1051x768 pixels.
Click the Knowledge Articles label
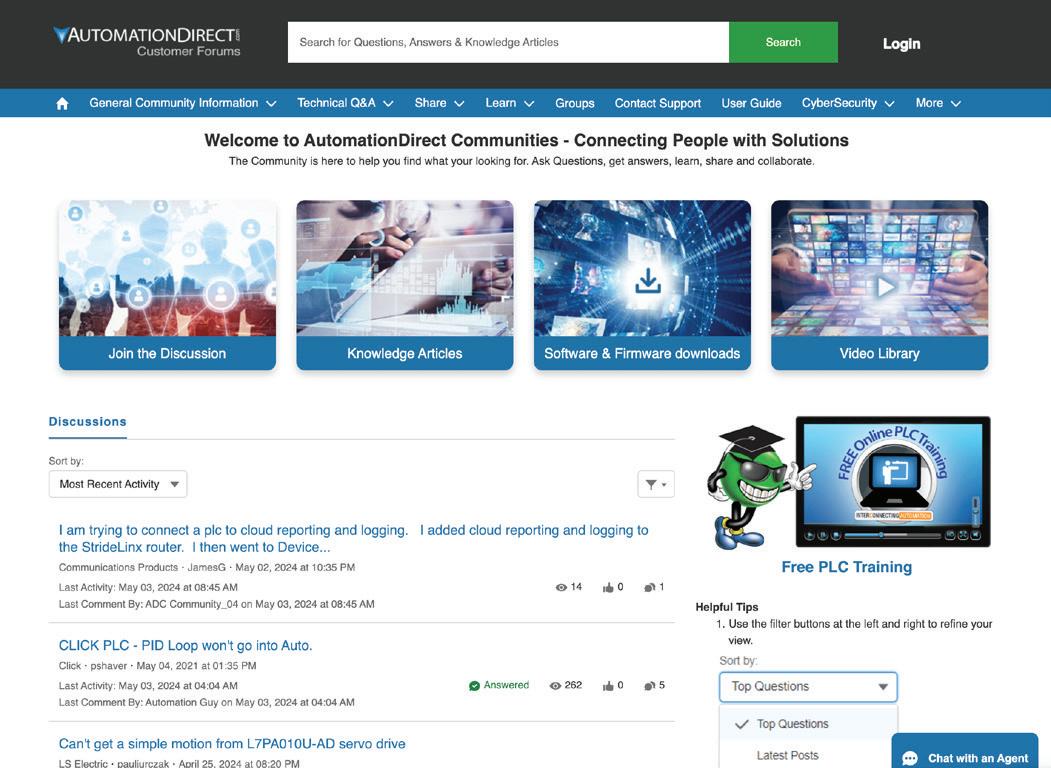pyautogui.click(x=404, y=353)
